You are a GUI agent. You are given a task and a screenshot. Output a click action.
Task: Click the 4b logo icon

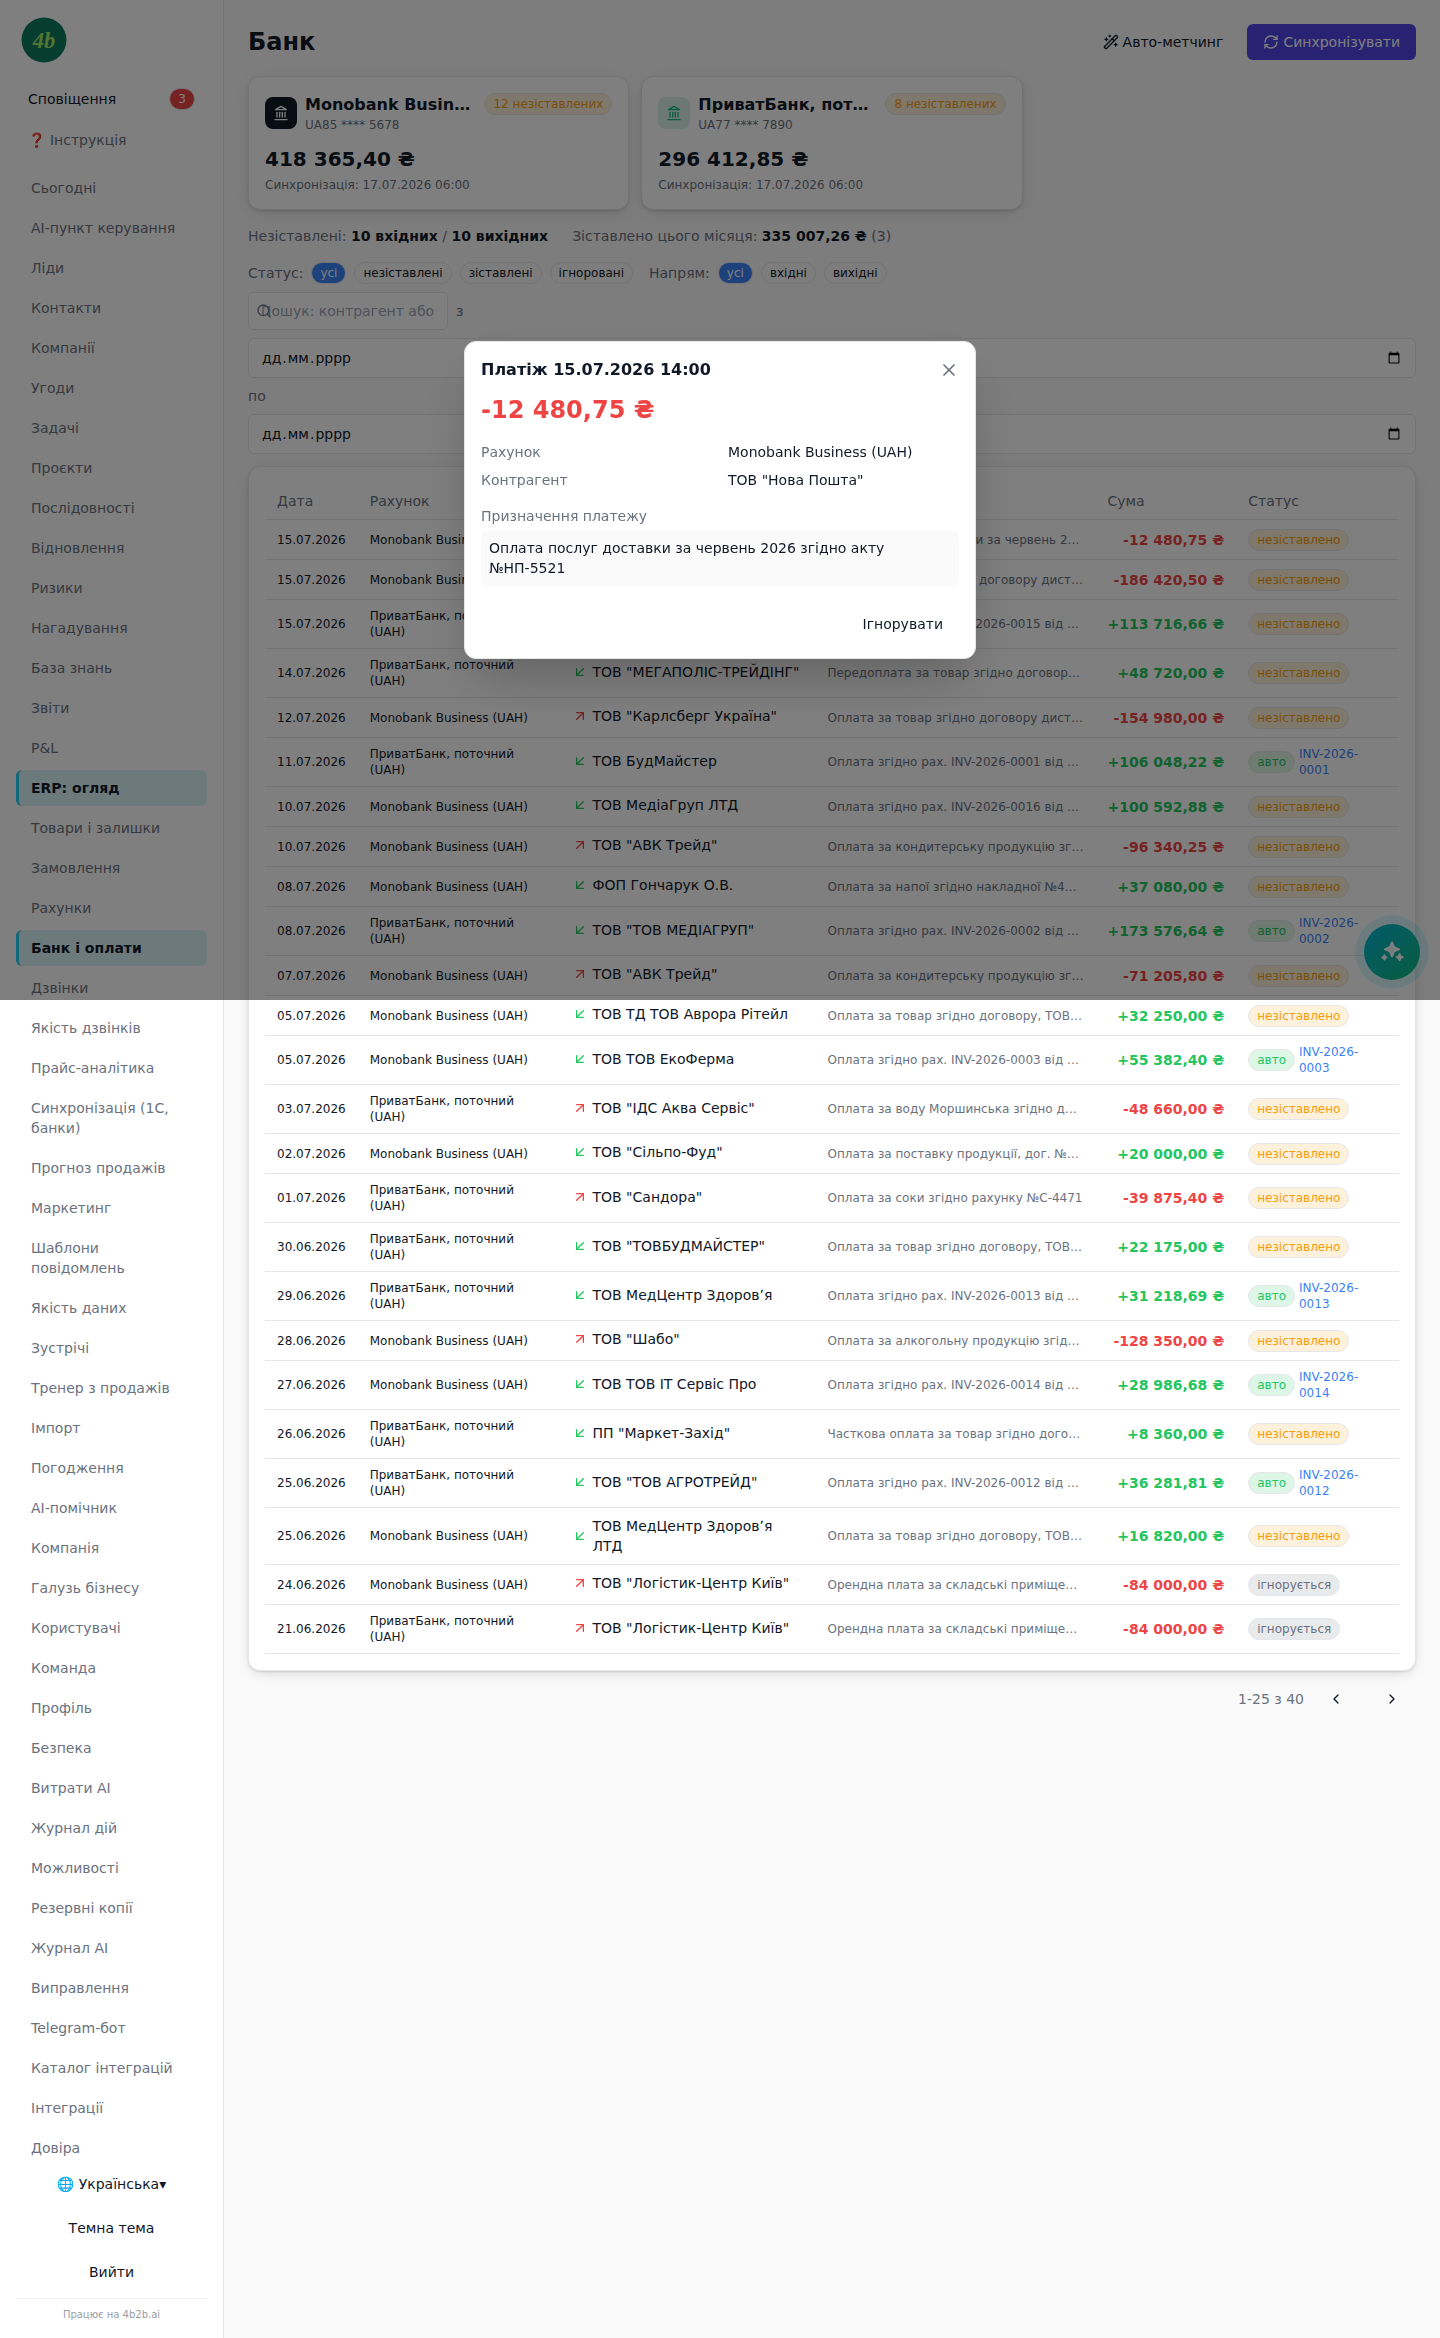pyautogui.click(x=44, y=40)
